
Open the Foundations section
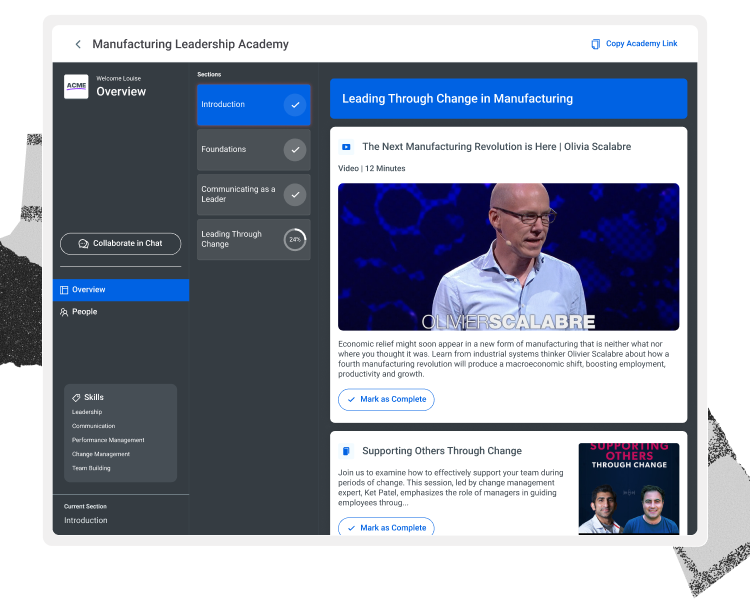tap(254, 150)
